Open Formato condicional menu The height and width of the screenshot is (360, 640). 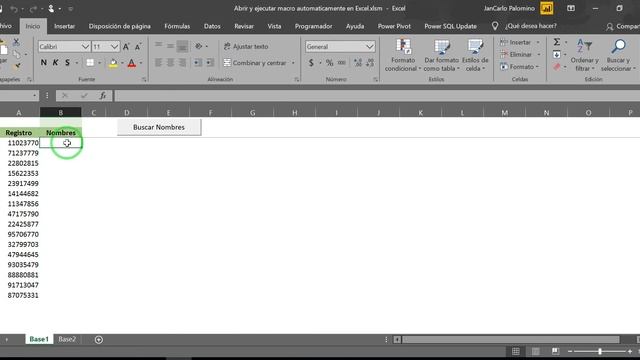click(x=403, y=56)
